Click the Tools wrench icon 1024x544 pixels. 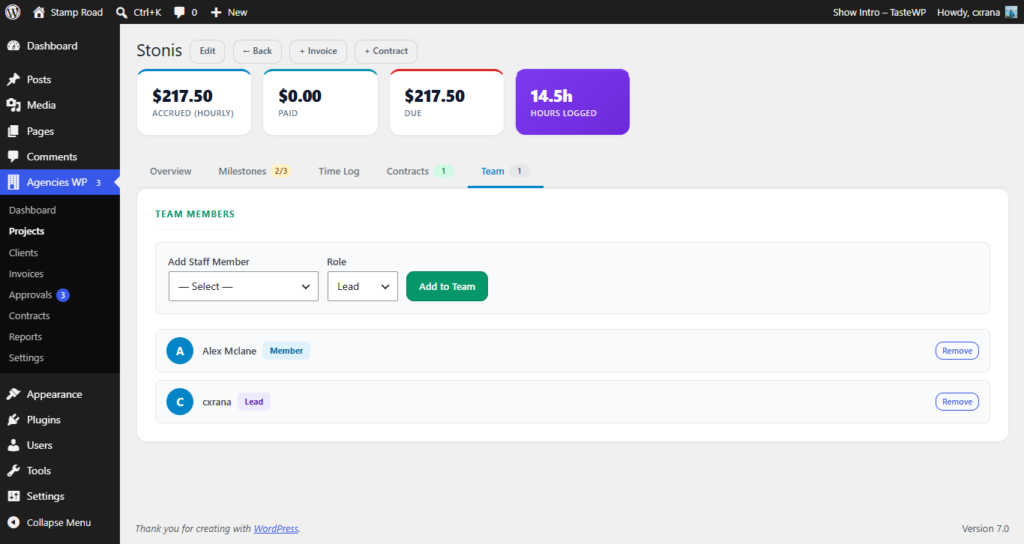[x=13, y=471]
